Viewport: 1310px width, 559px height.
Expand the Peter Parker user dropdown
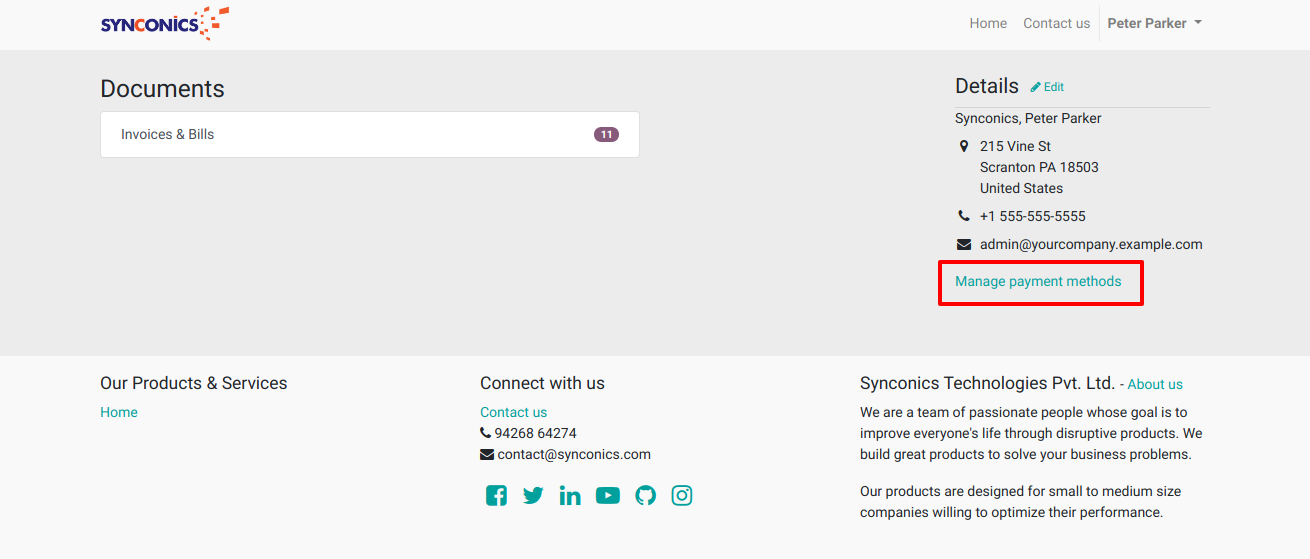pos(1154,23)
